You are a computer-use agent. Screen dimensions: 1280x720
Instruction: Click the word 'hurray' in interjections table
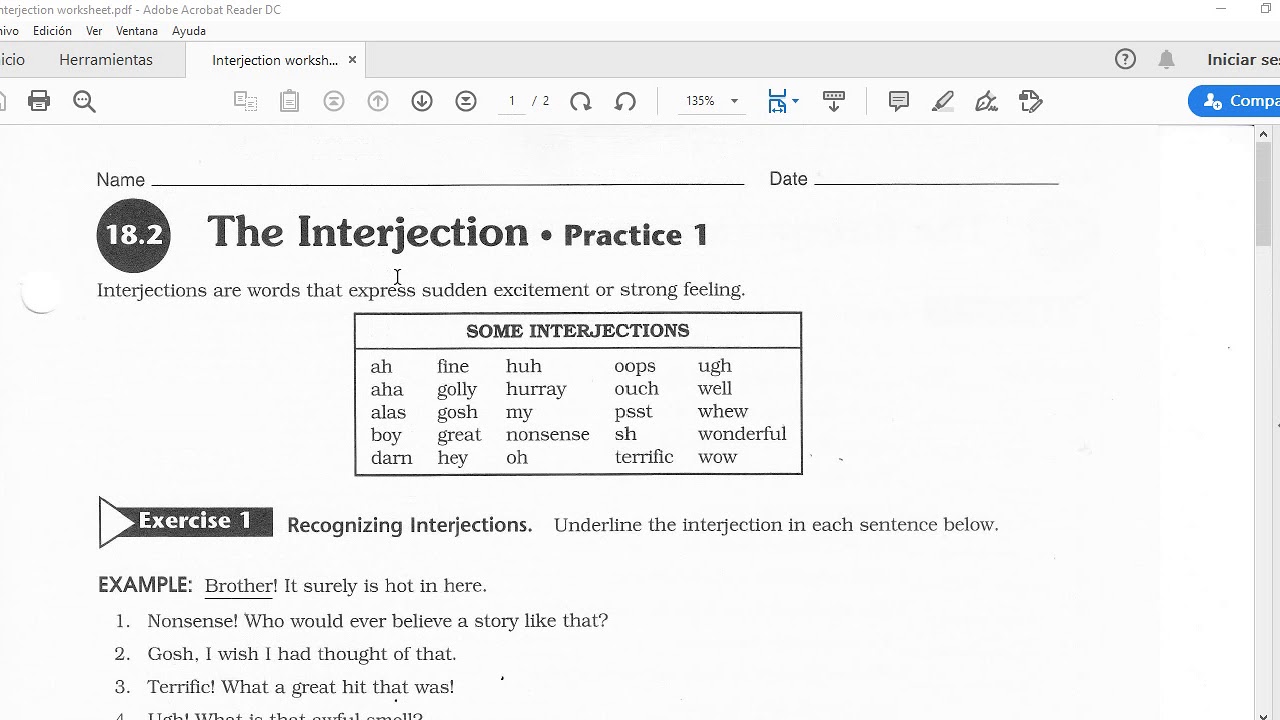tap(536, 389)
